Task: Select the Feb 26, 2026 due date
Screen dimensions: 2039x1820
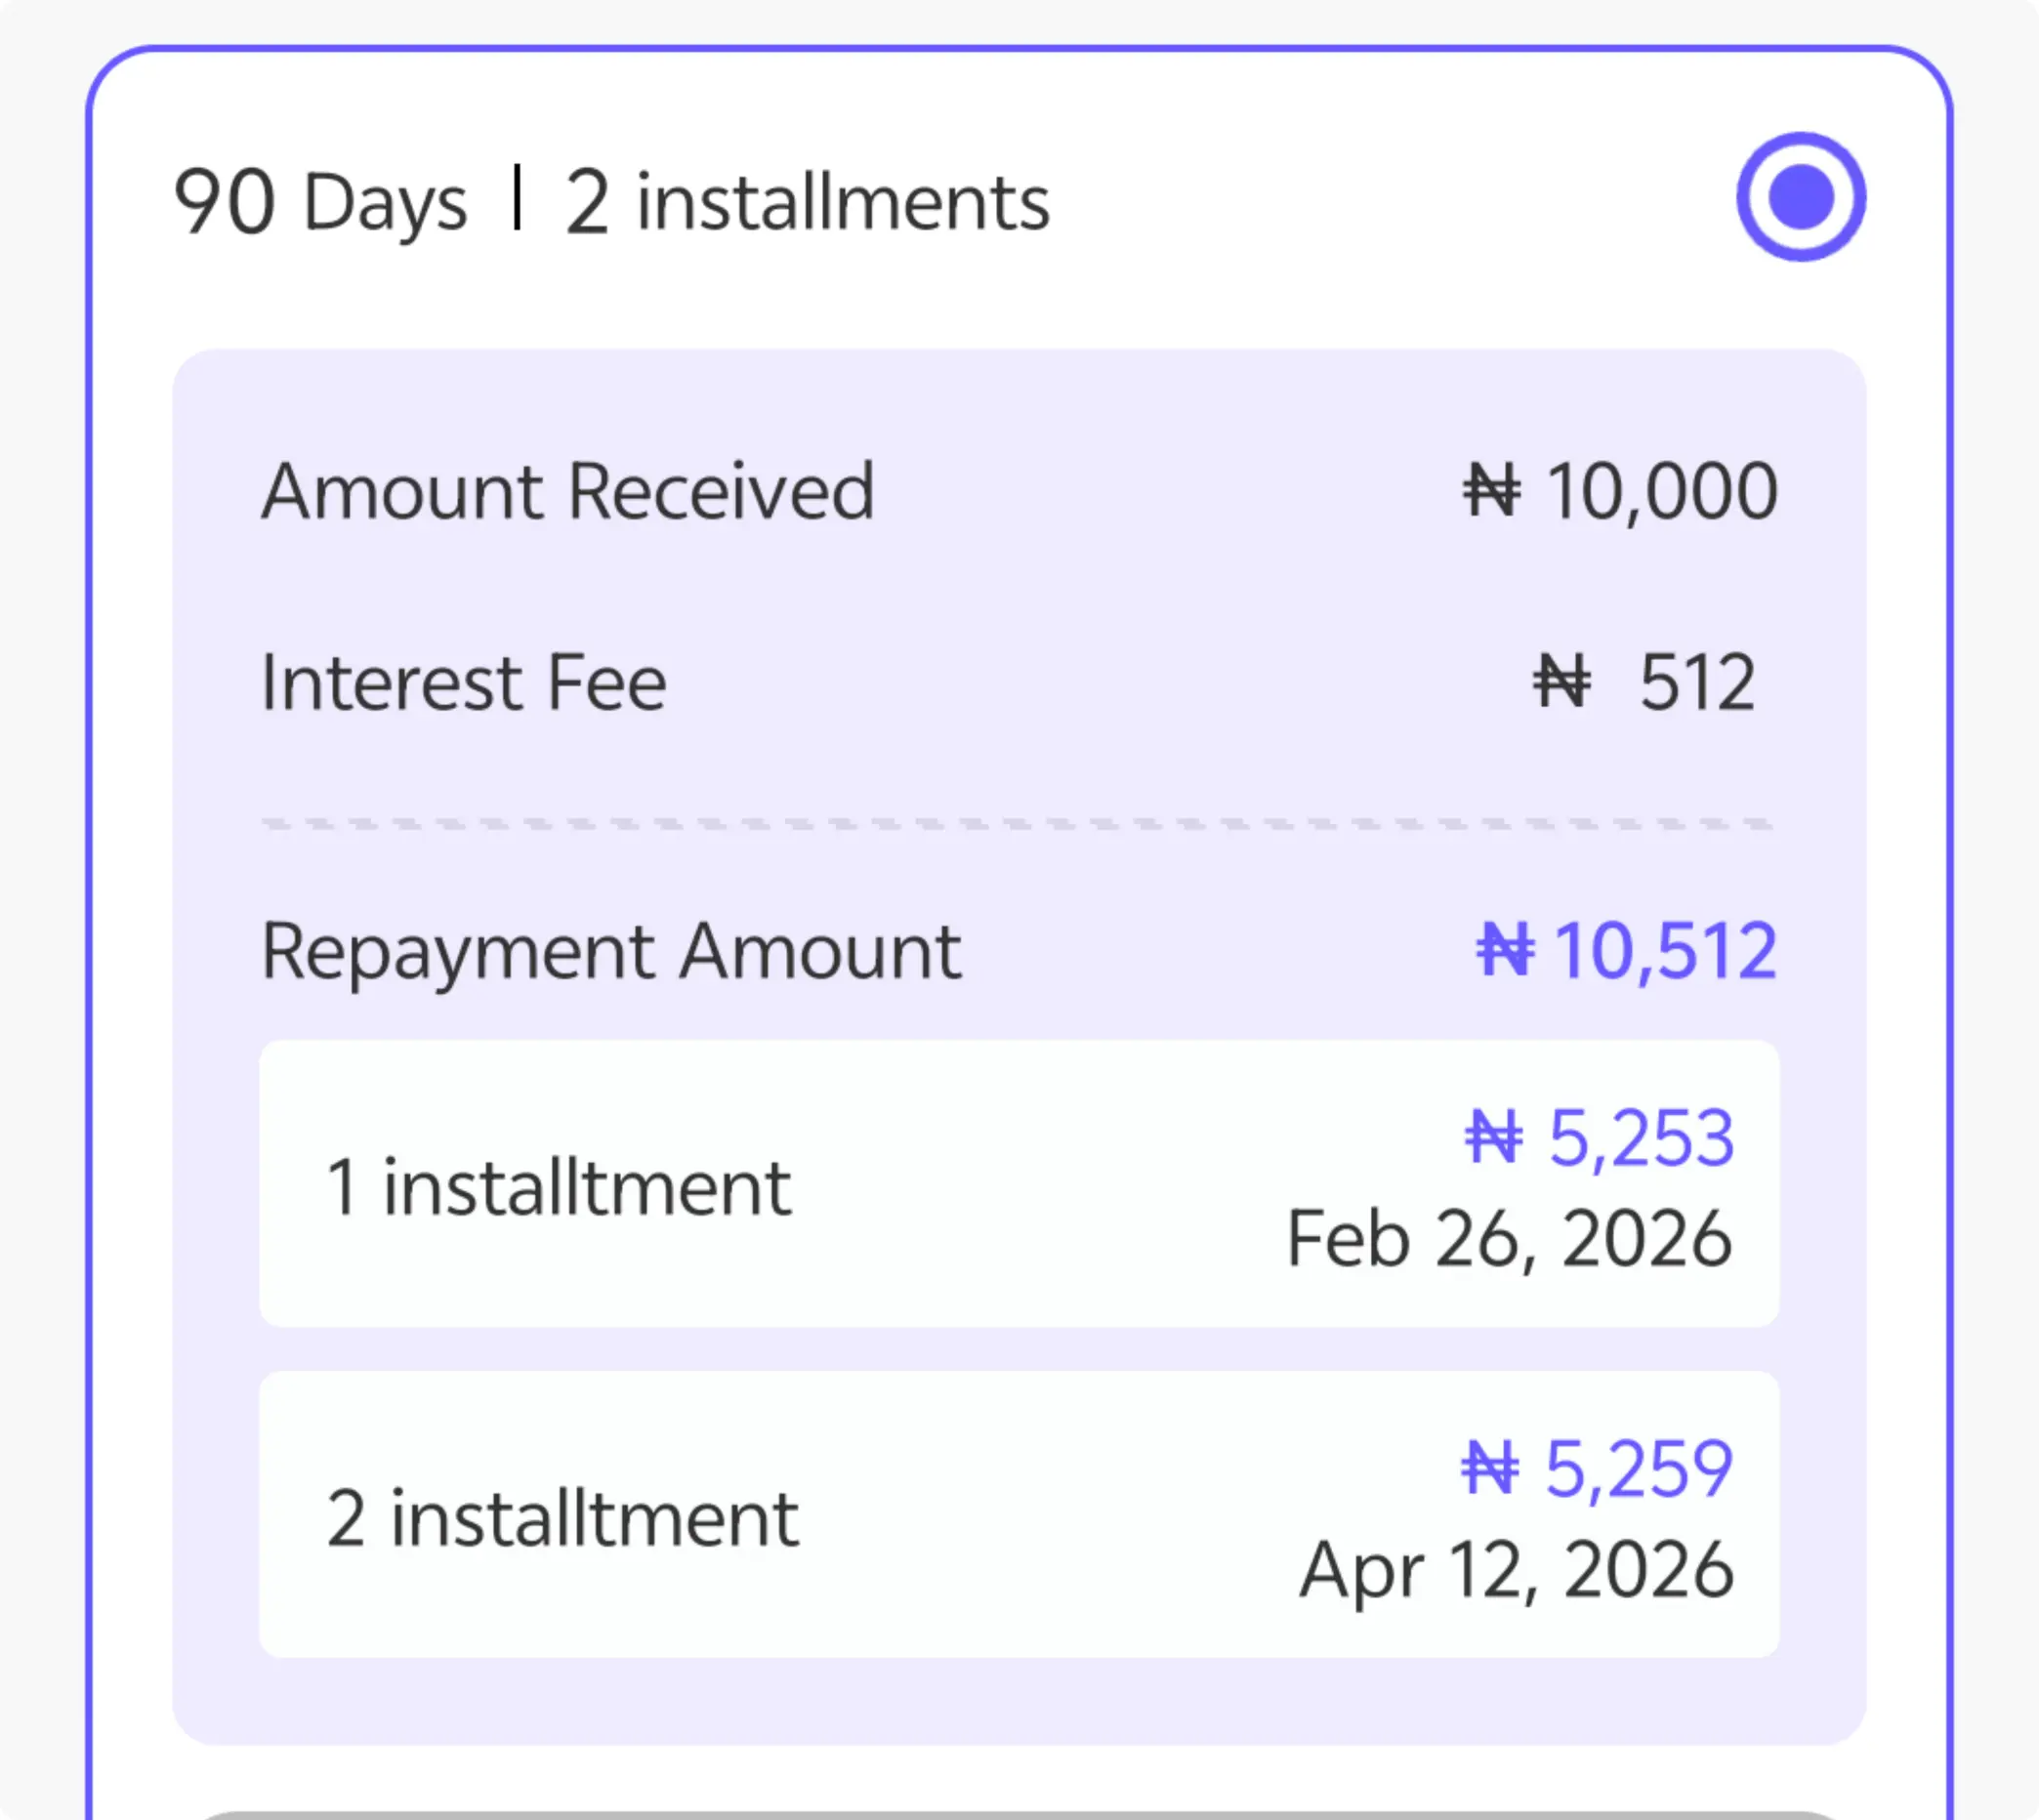Action: tap(1509, 1239)
